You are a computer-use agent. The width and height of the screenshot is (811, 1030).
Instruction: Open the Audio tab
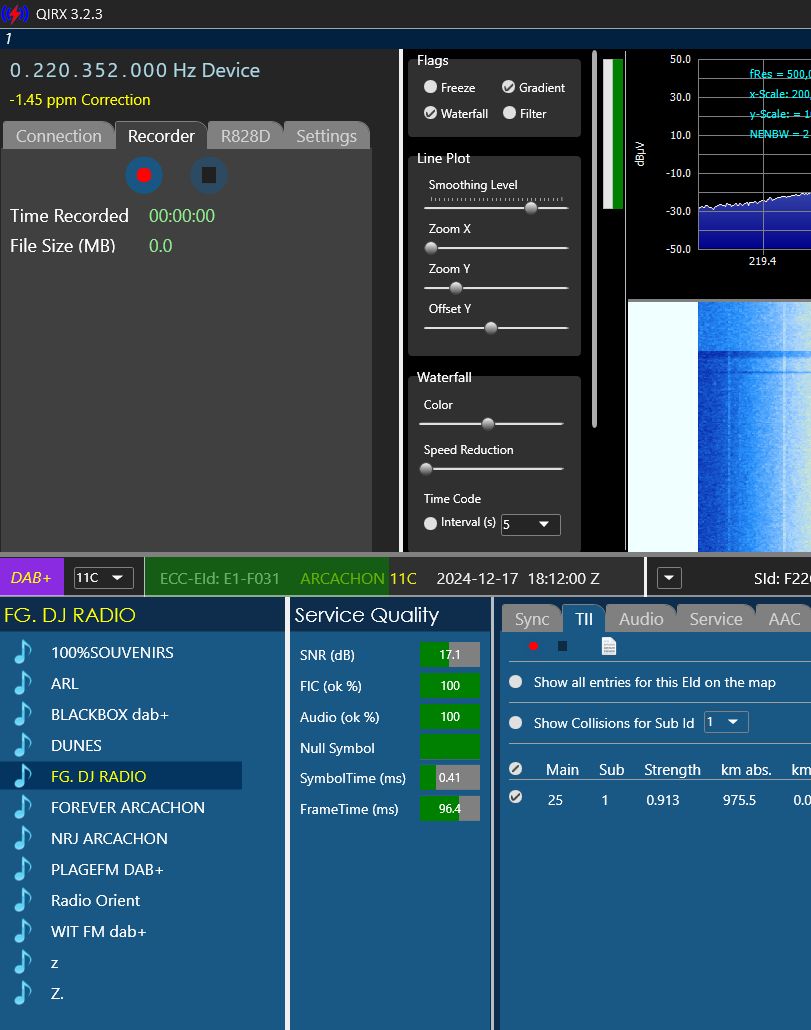coord(641,619)
